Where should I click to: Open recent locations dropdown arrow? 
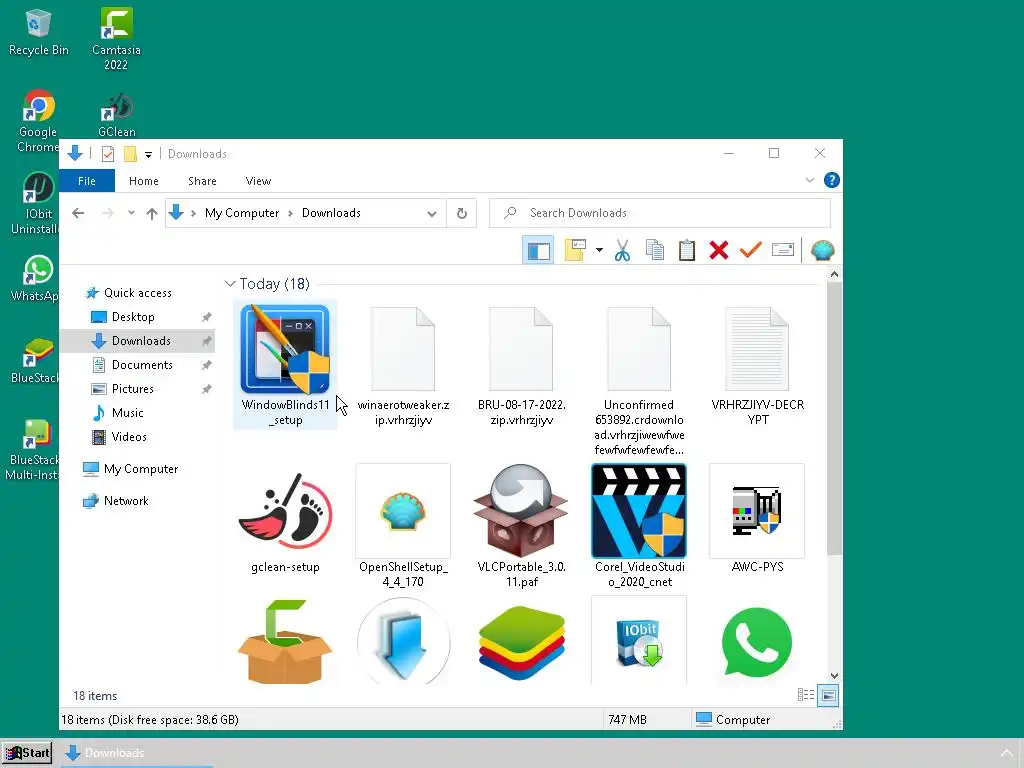[131, 213]
